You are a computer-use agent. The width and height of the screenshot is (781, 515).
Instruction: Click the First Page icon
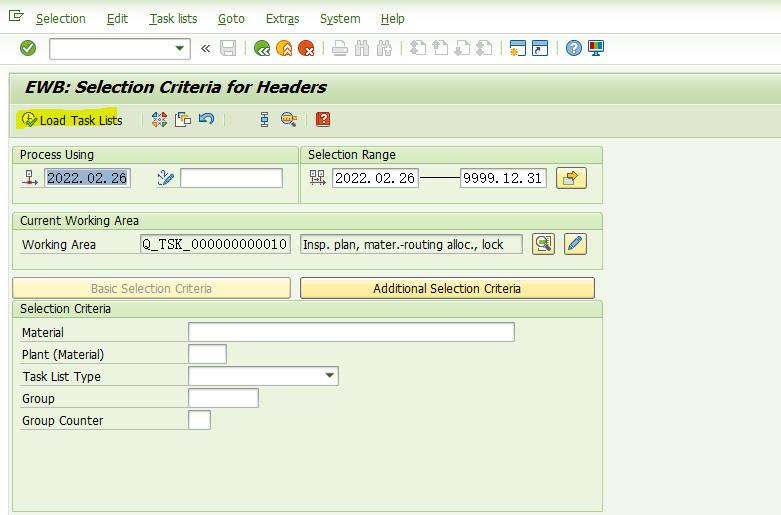coord(417,48)
